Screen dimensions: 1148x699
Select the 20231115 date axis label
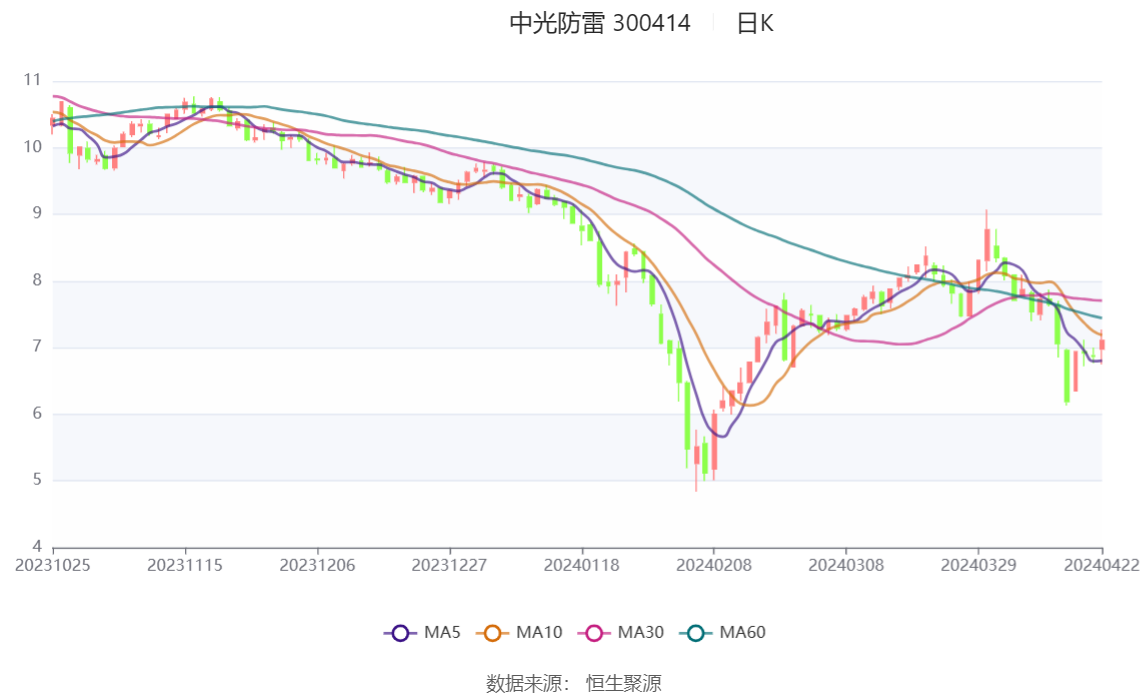(184, 565)
